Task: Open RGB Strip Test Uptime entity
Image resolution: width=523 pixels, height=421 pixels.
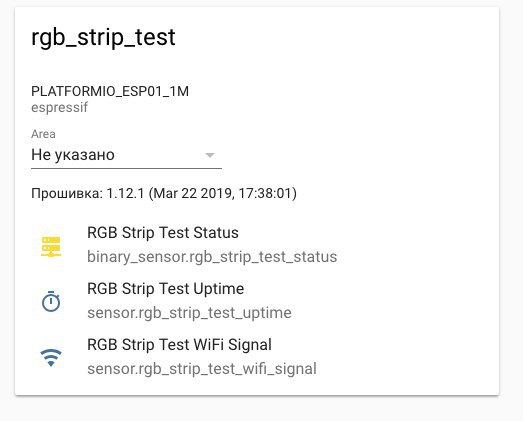Action: [165, 289]
